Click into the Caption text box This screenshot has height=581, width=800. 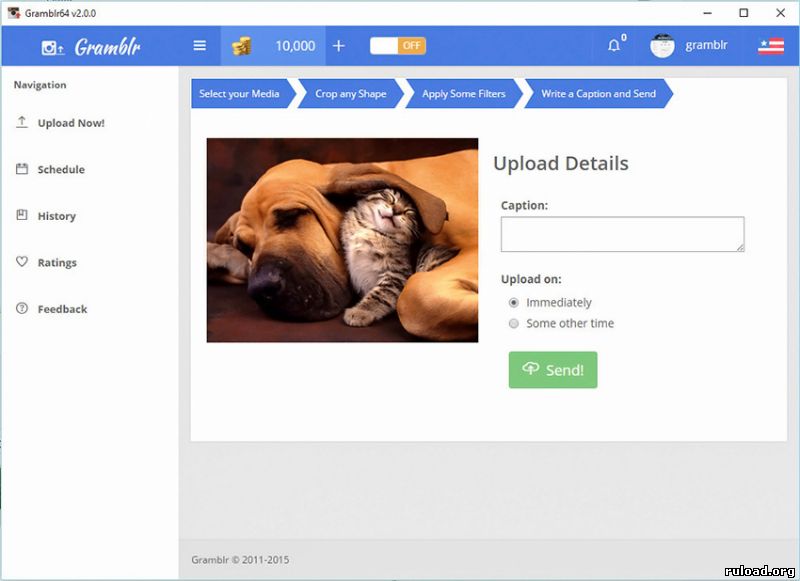[622, 234]
